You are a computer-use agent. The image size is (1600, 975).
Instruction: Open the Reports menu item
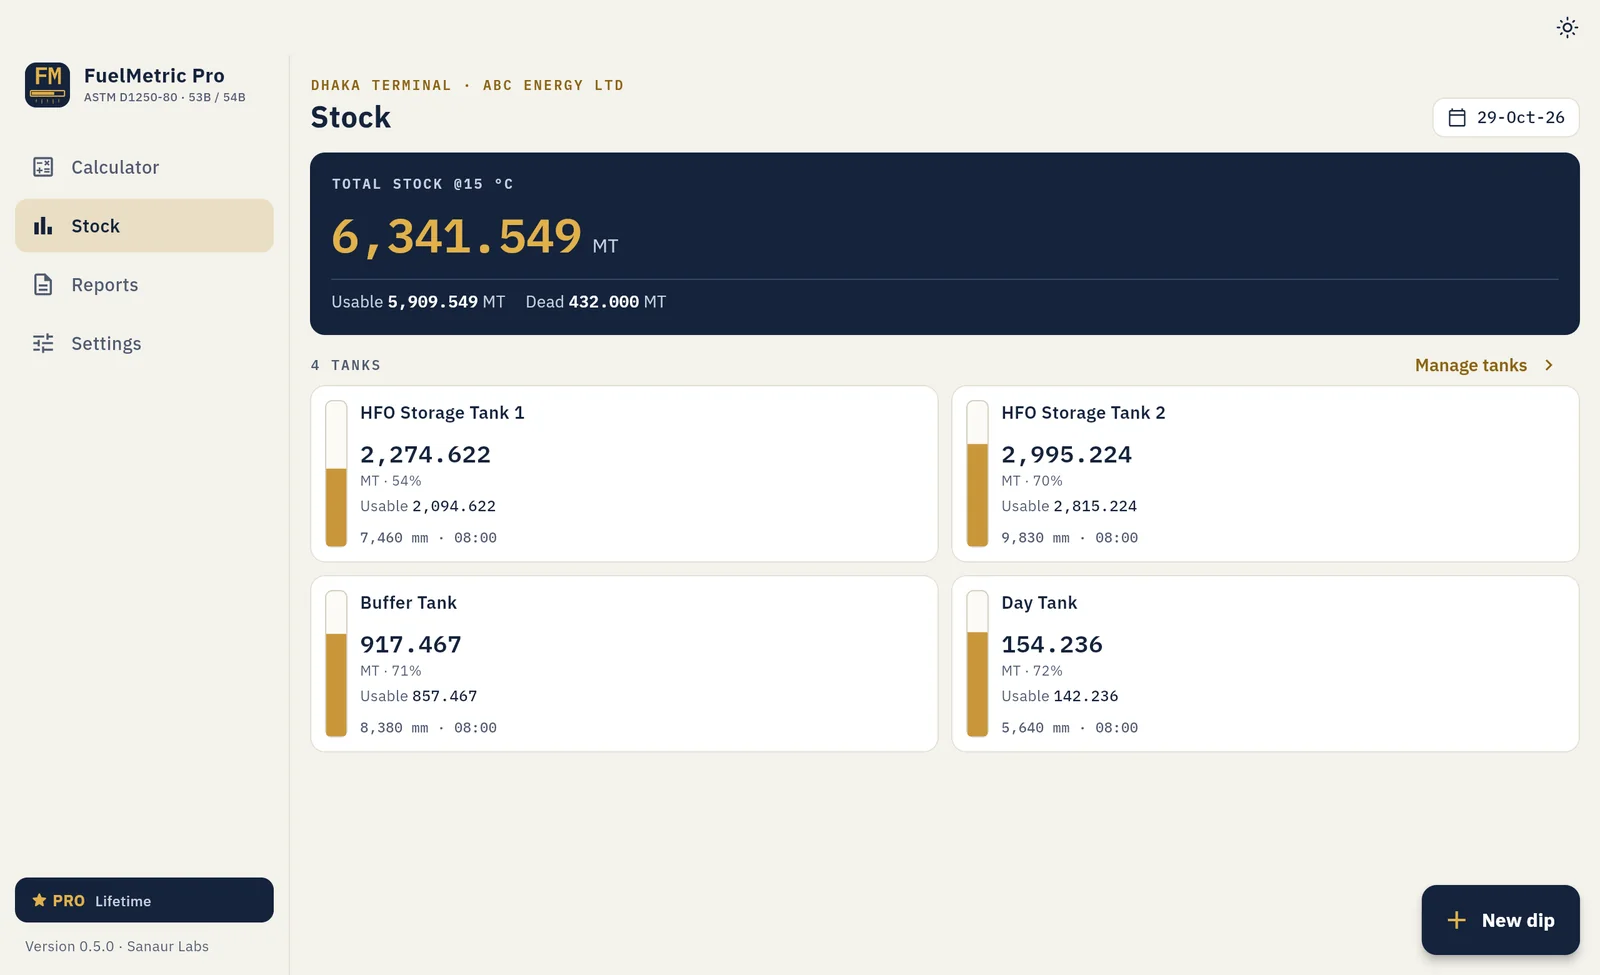point(144,285)
